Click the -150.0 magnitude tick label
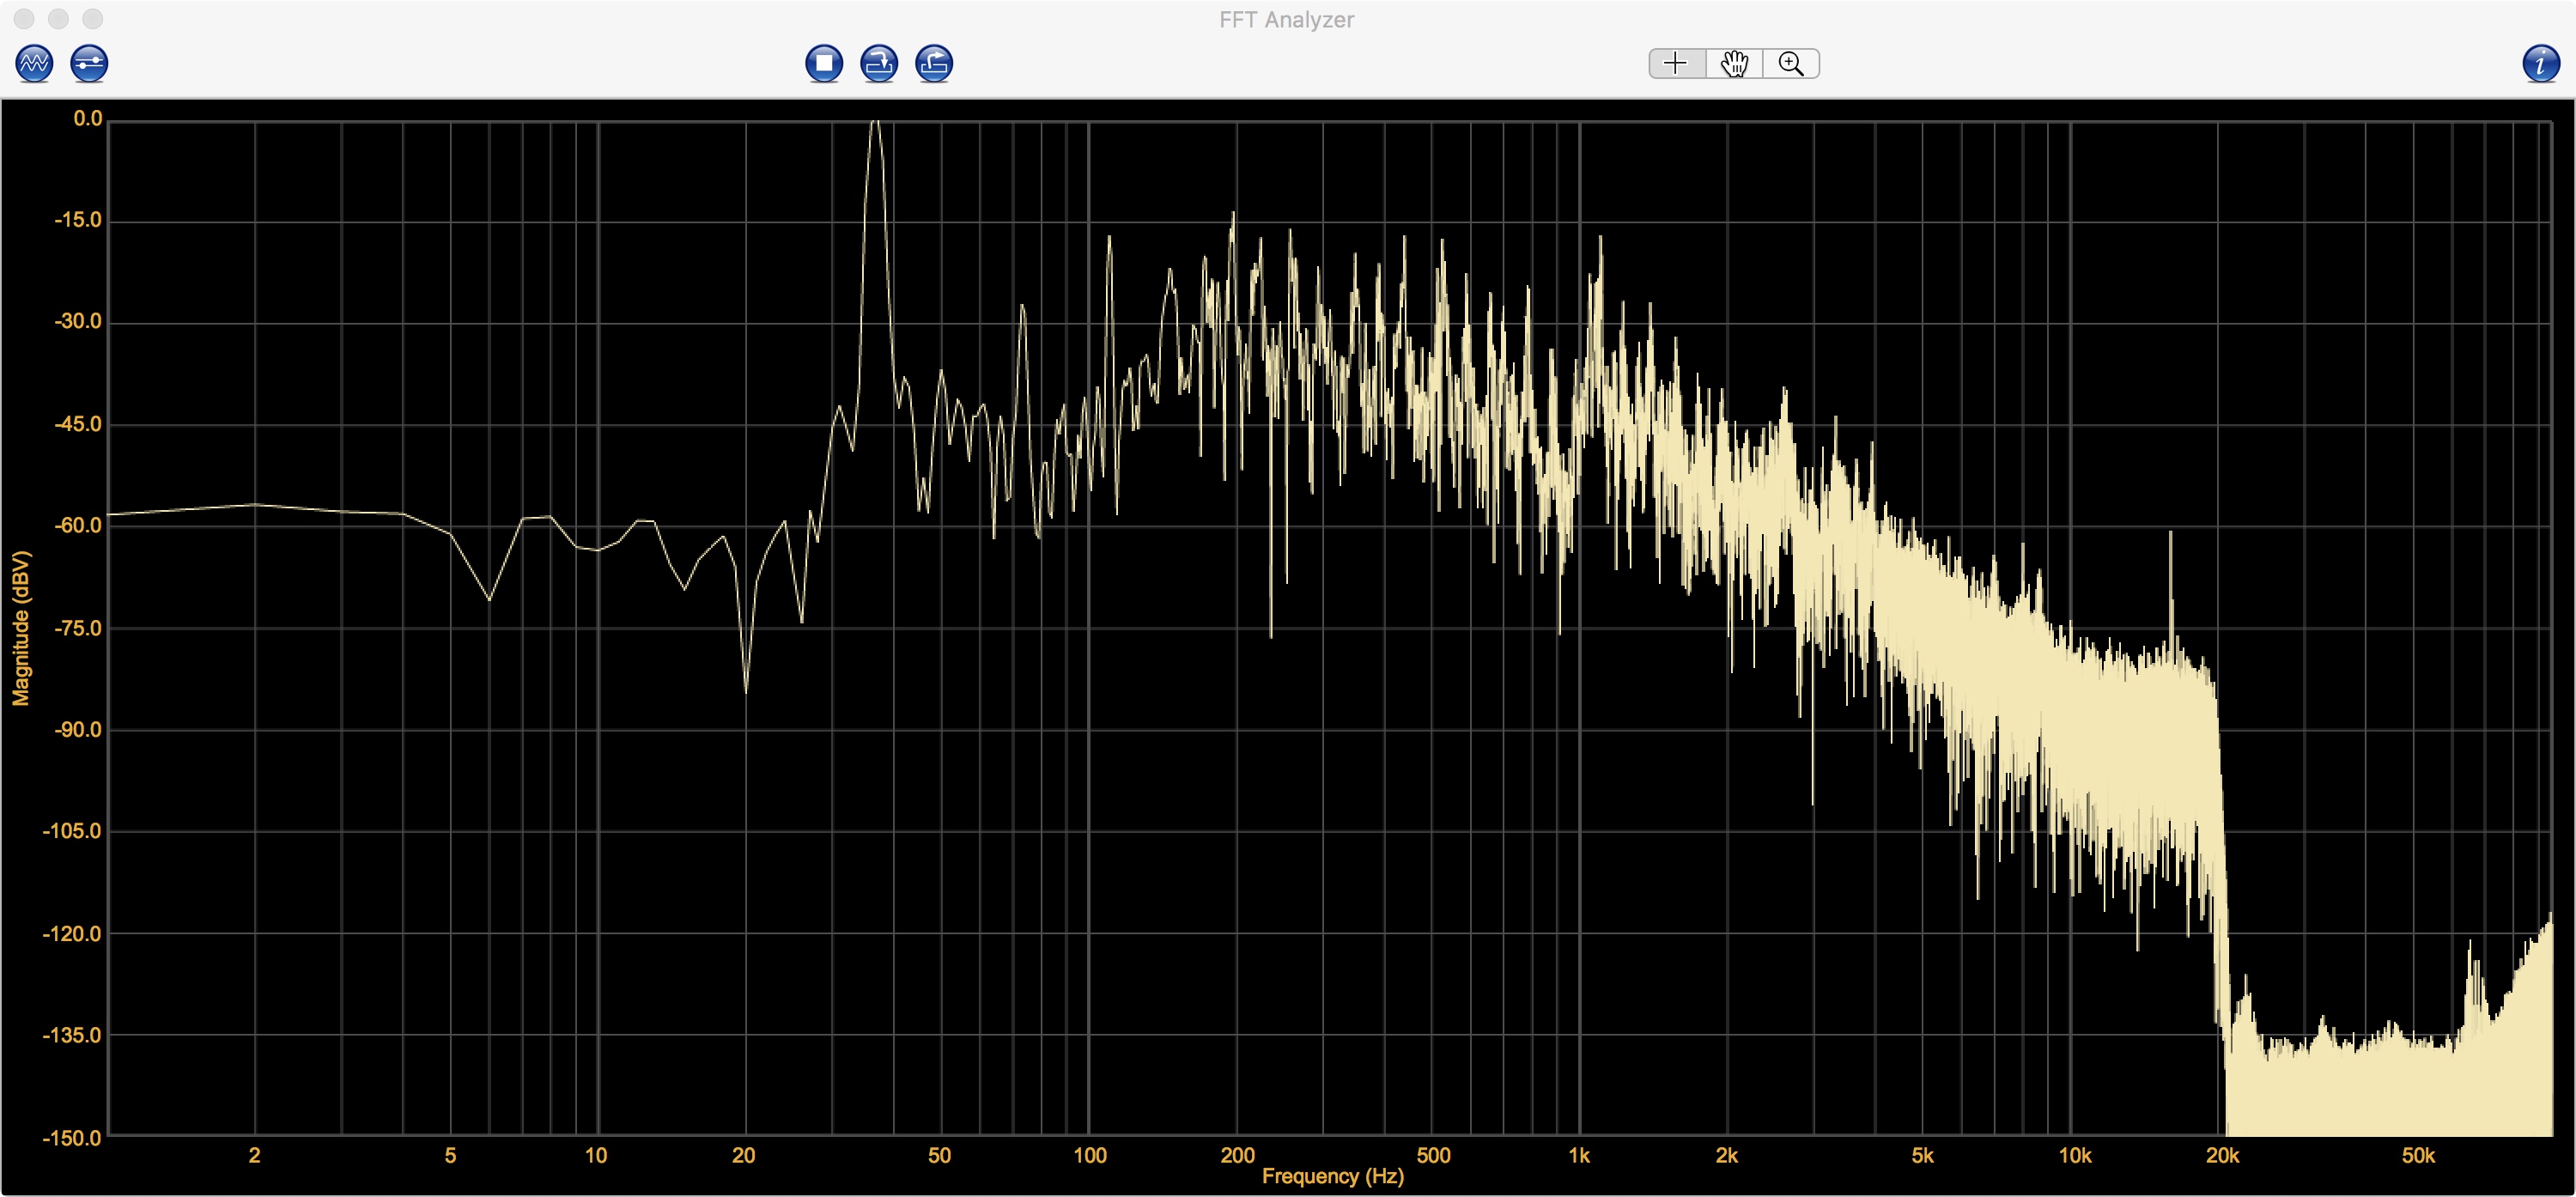2576x1197 pixels. click(x=72, y=1138)
